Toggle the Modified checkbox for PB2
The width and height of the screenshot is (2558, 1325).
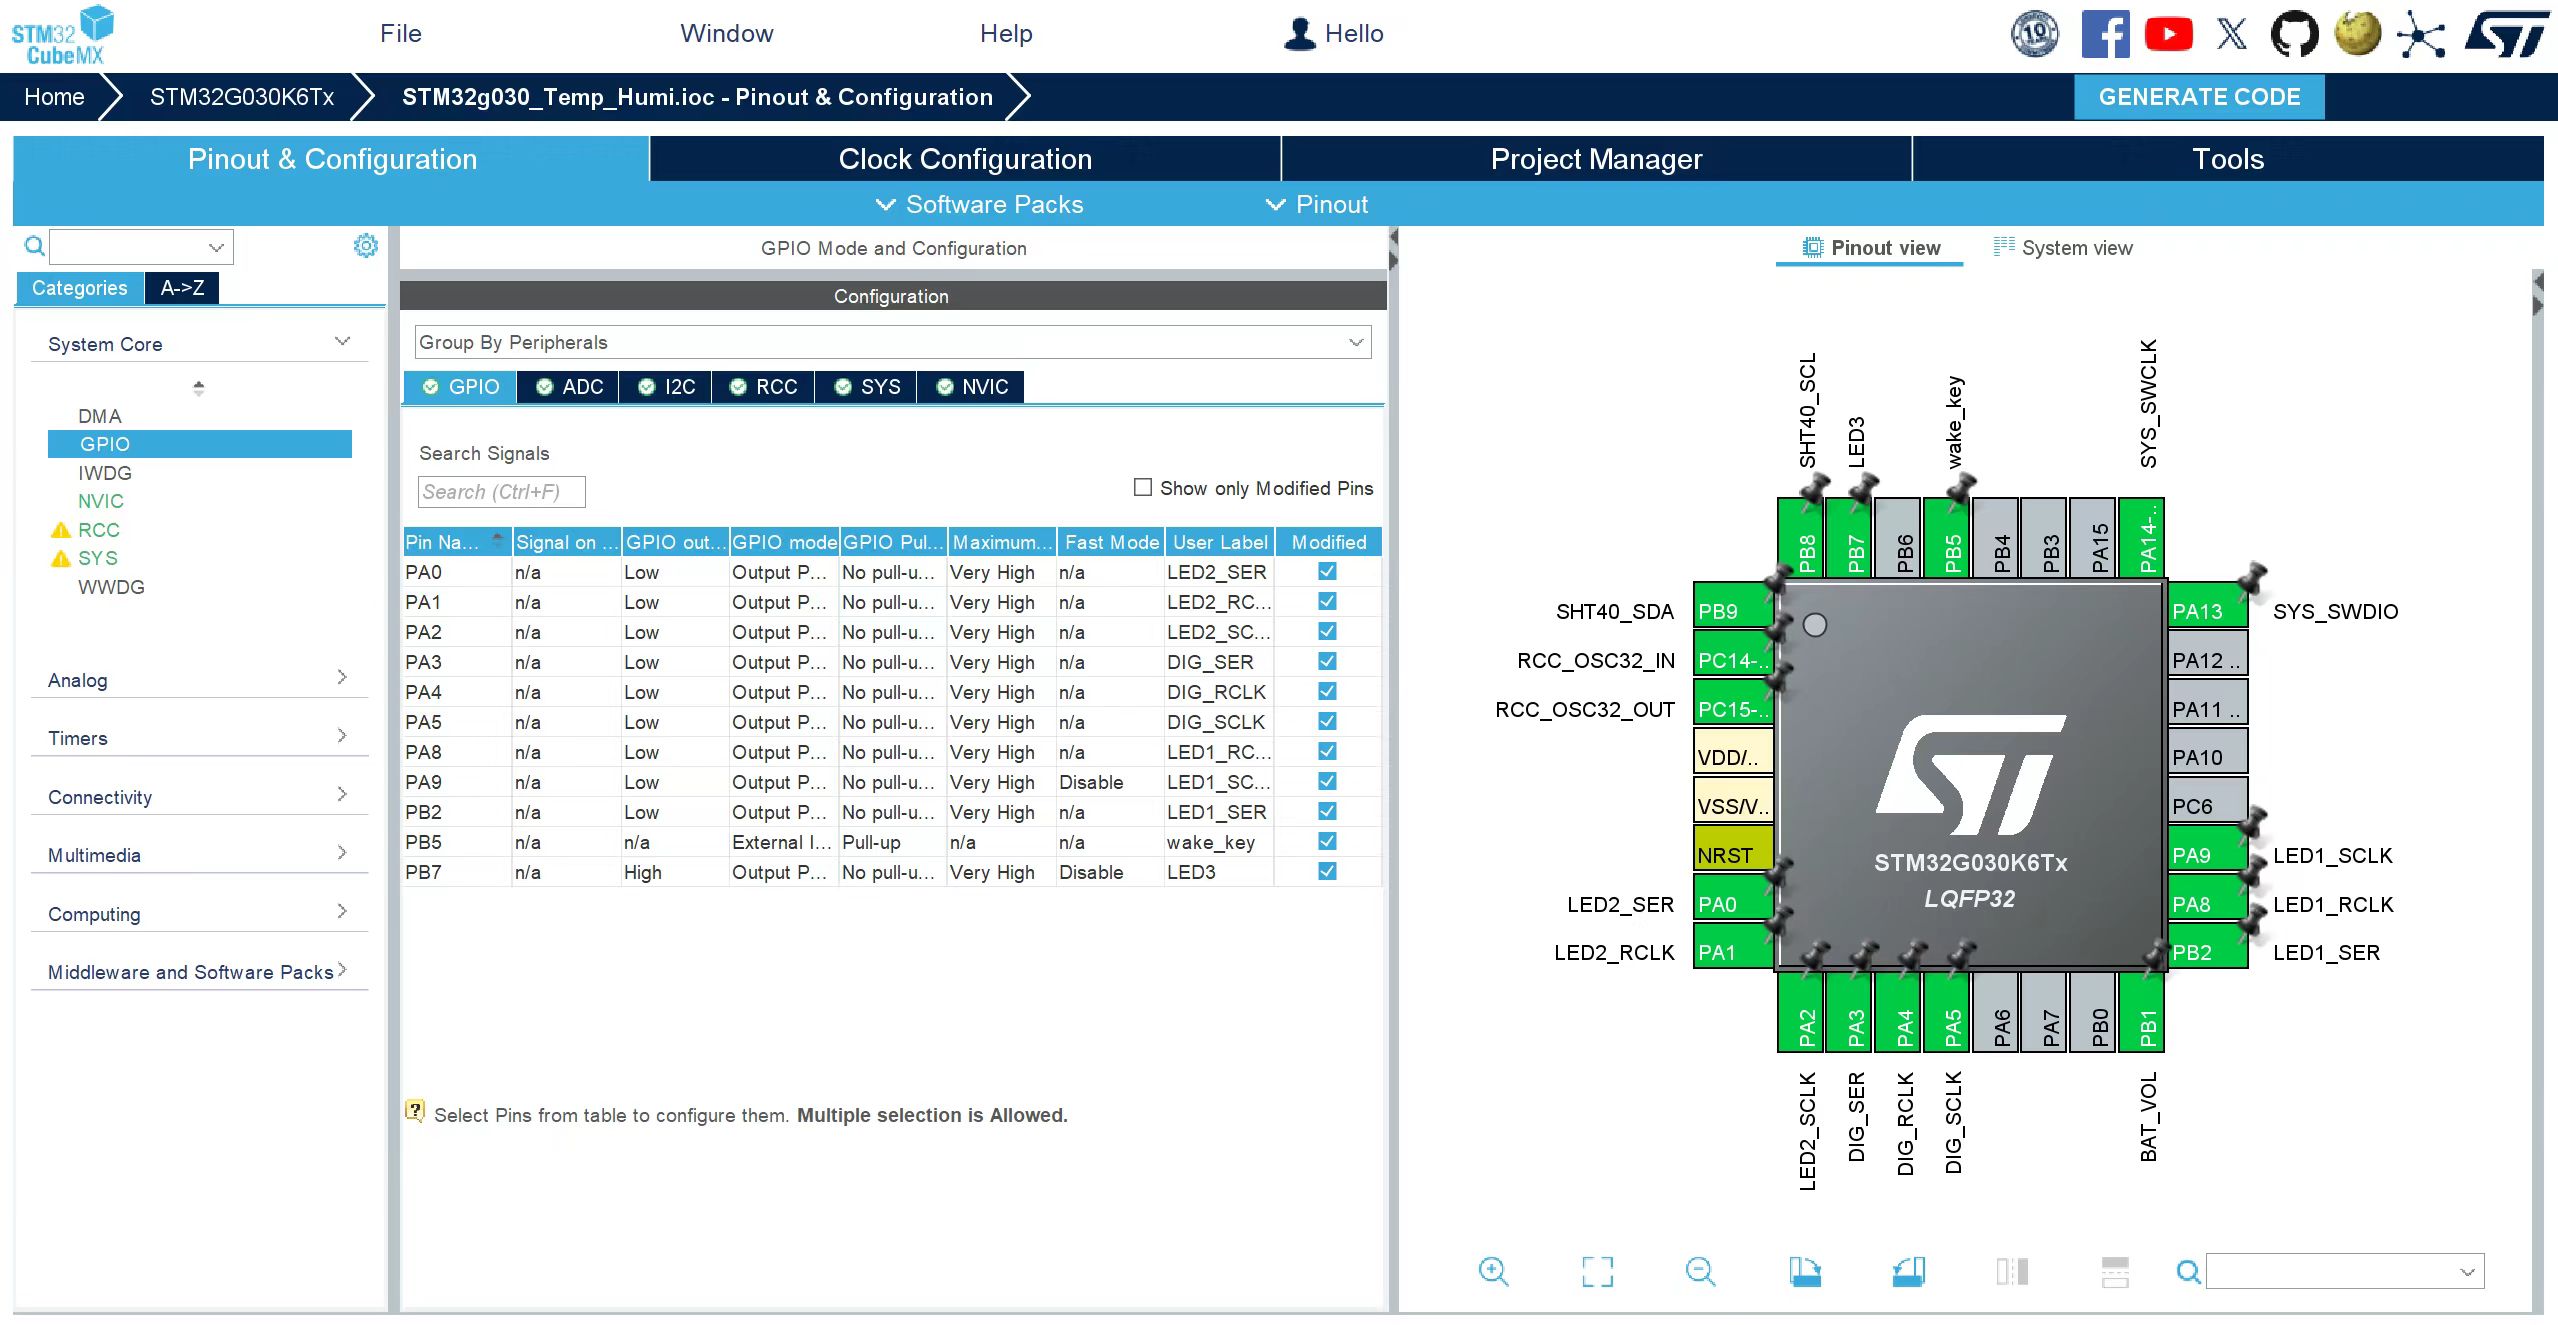pyautogui.click(x=1327, y=811)
